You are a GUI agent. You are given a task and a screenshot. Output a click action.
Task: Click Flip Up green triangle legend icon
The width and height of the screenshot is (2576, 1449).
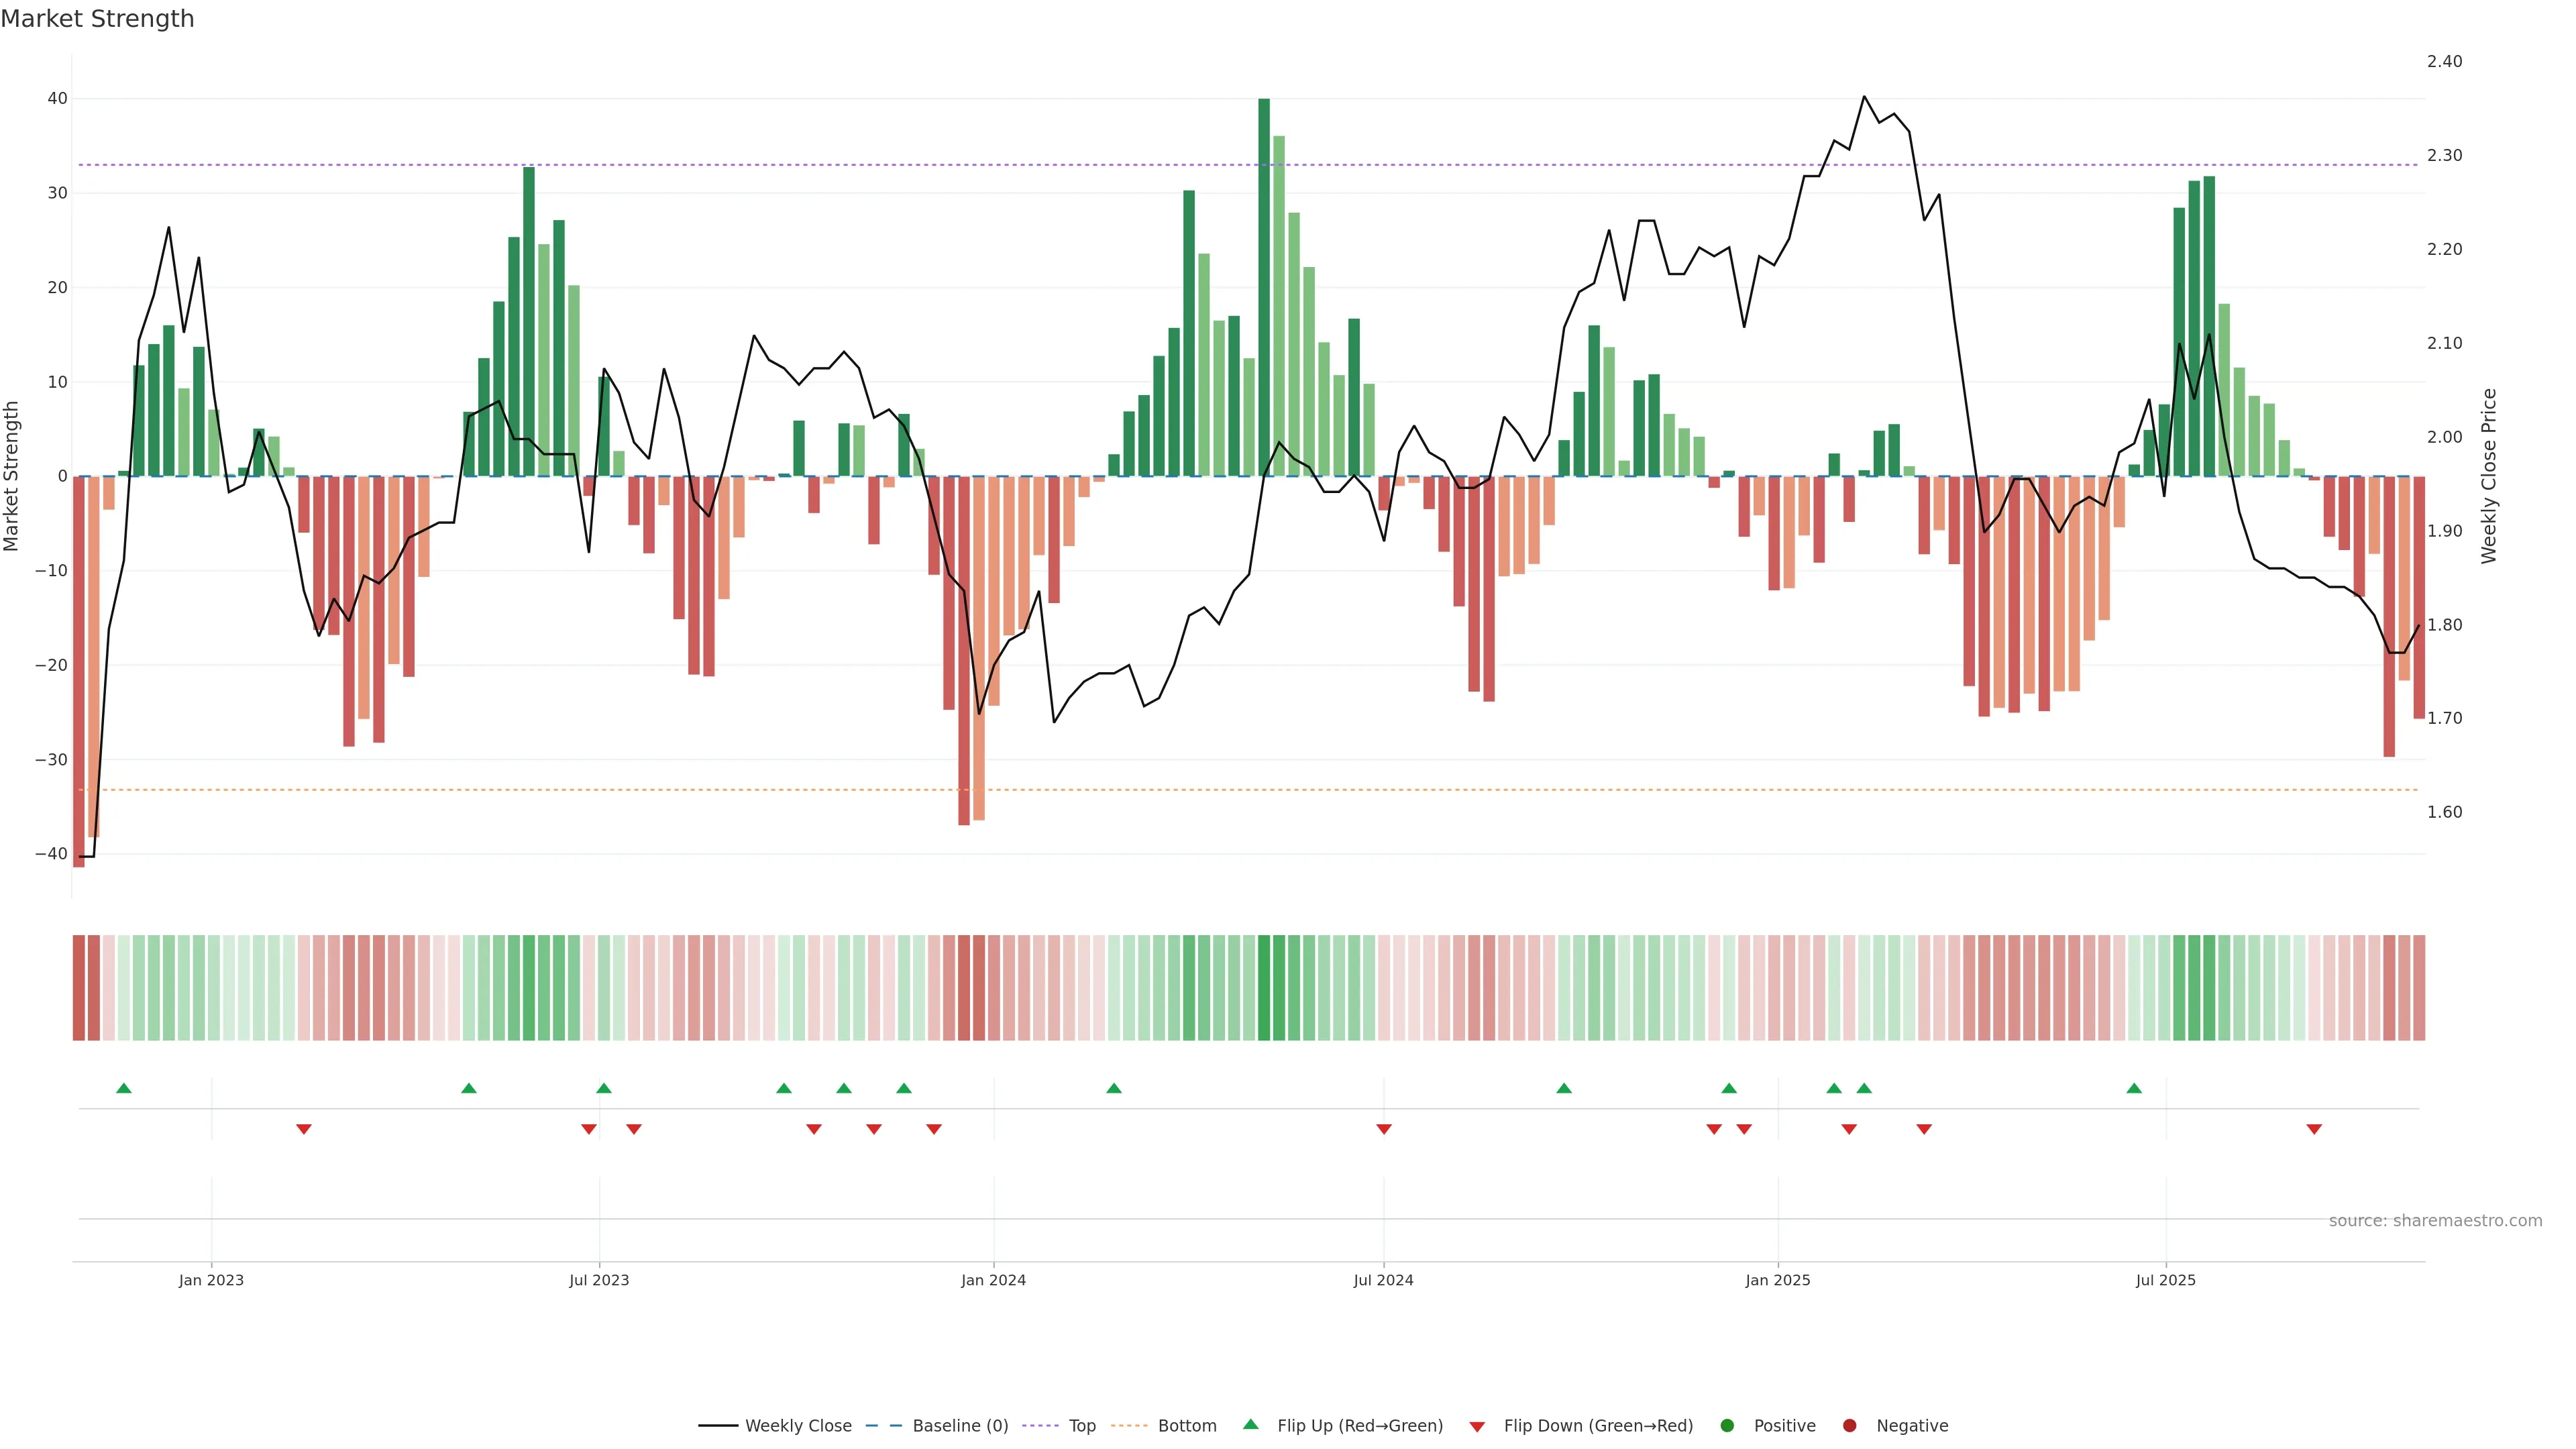1250,1424
